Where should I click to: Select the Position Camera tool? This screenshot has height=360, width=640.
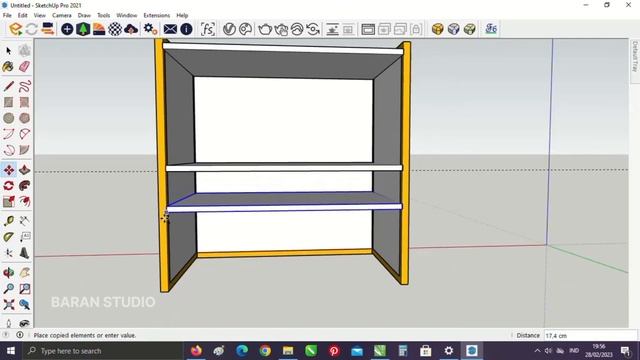pos(9,323)
